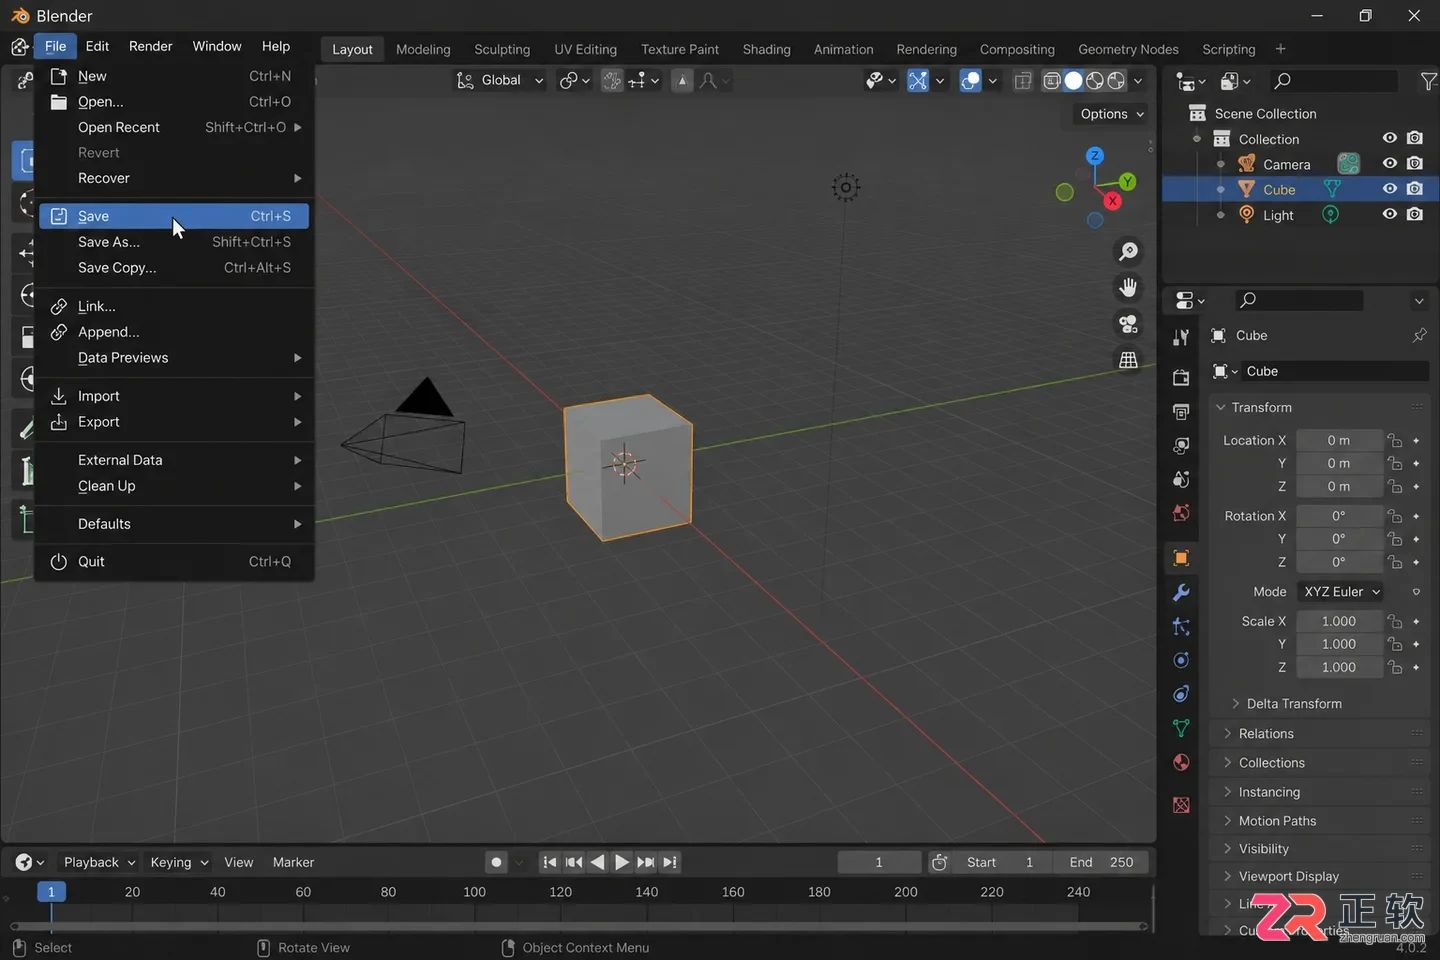The width and height of the screenshot is (1440, 960).
Task: Open the View Layer properties tab icon
Action: (1181, 446)
